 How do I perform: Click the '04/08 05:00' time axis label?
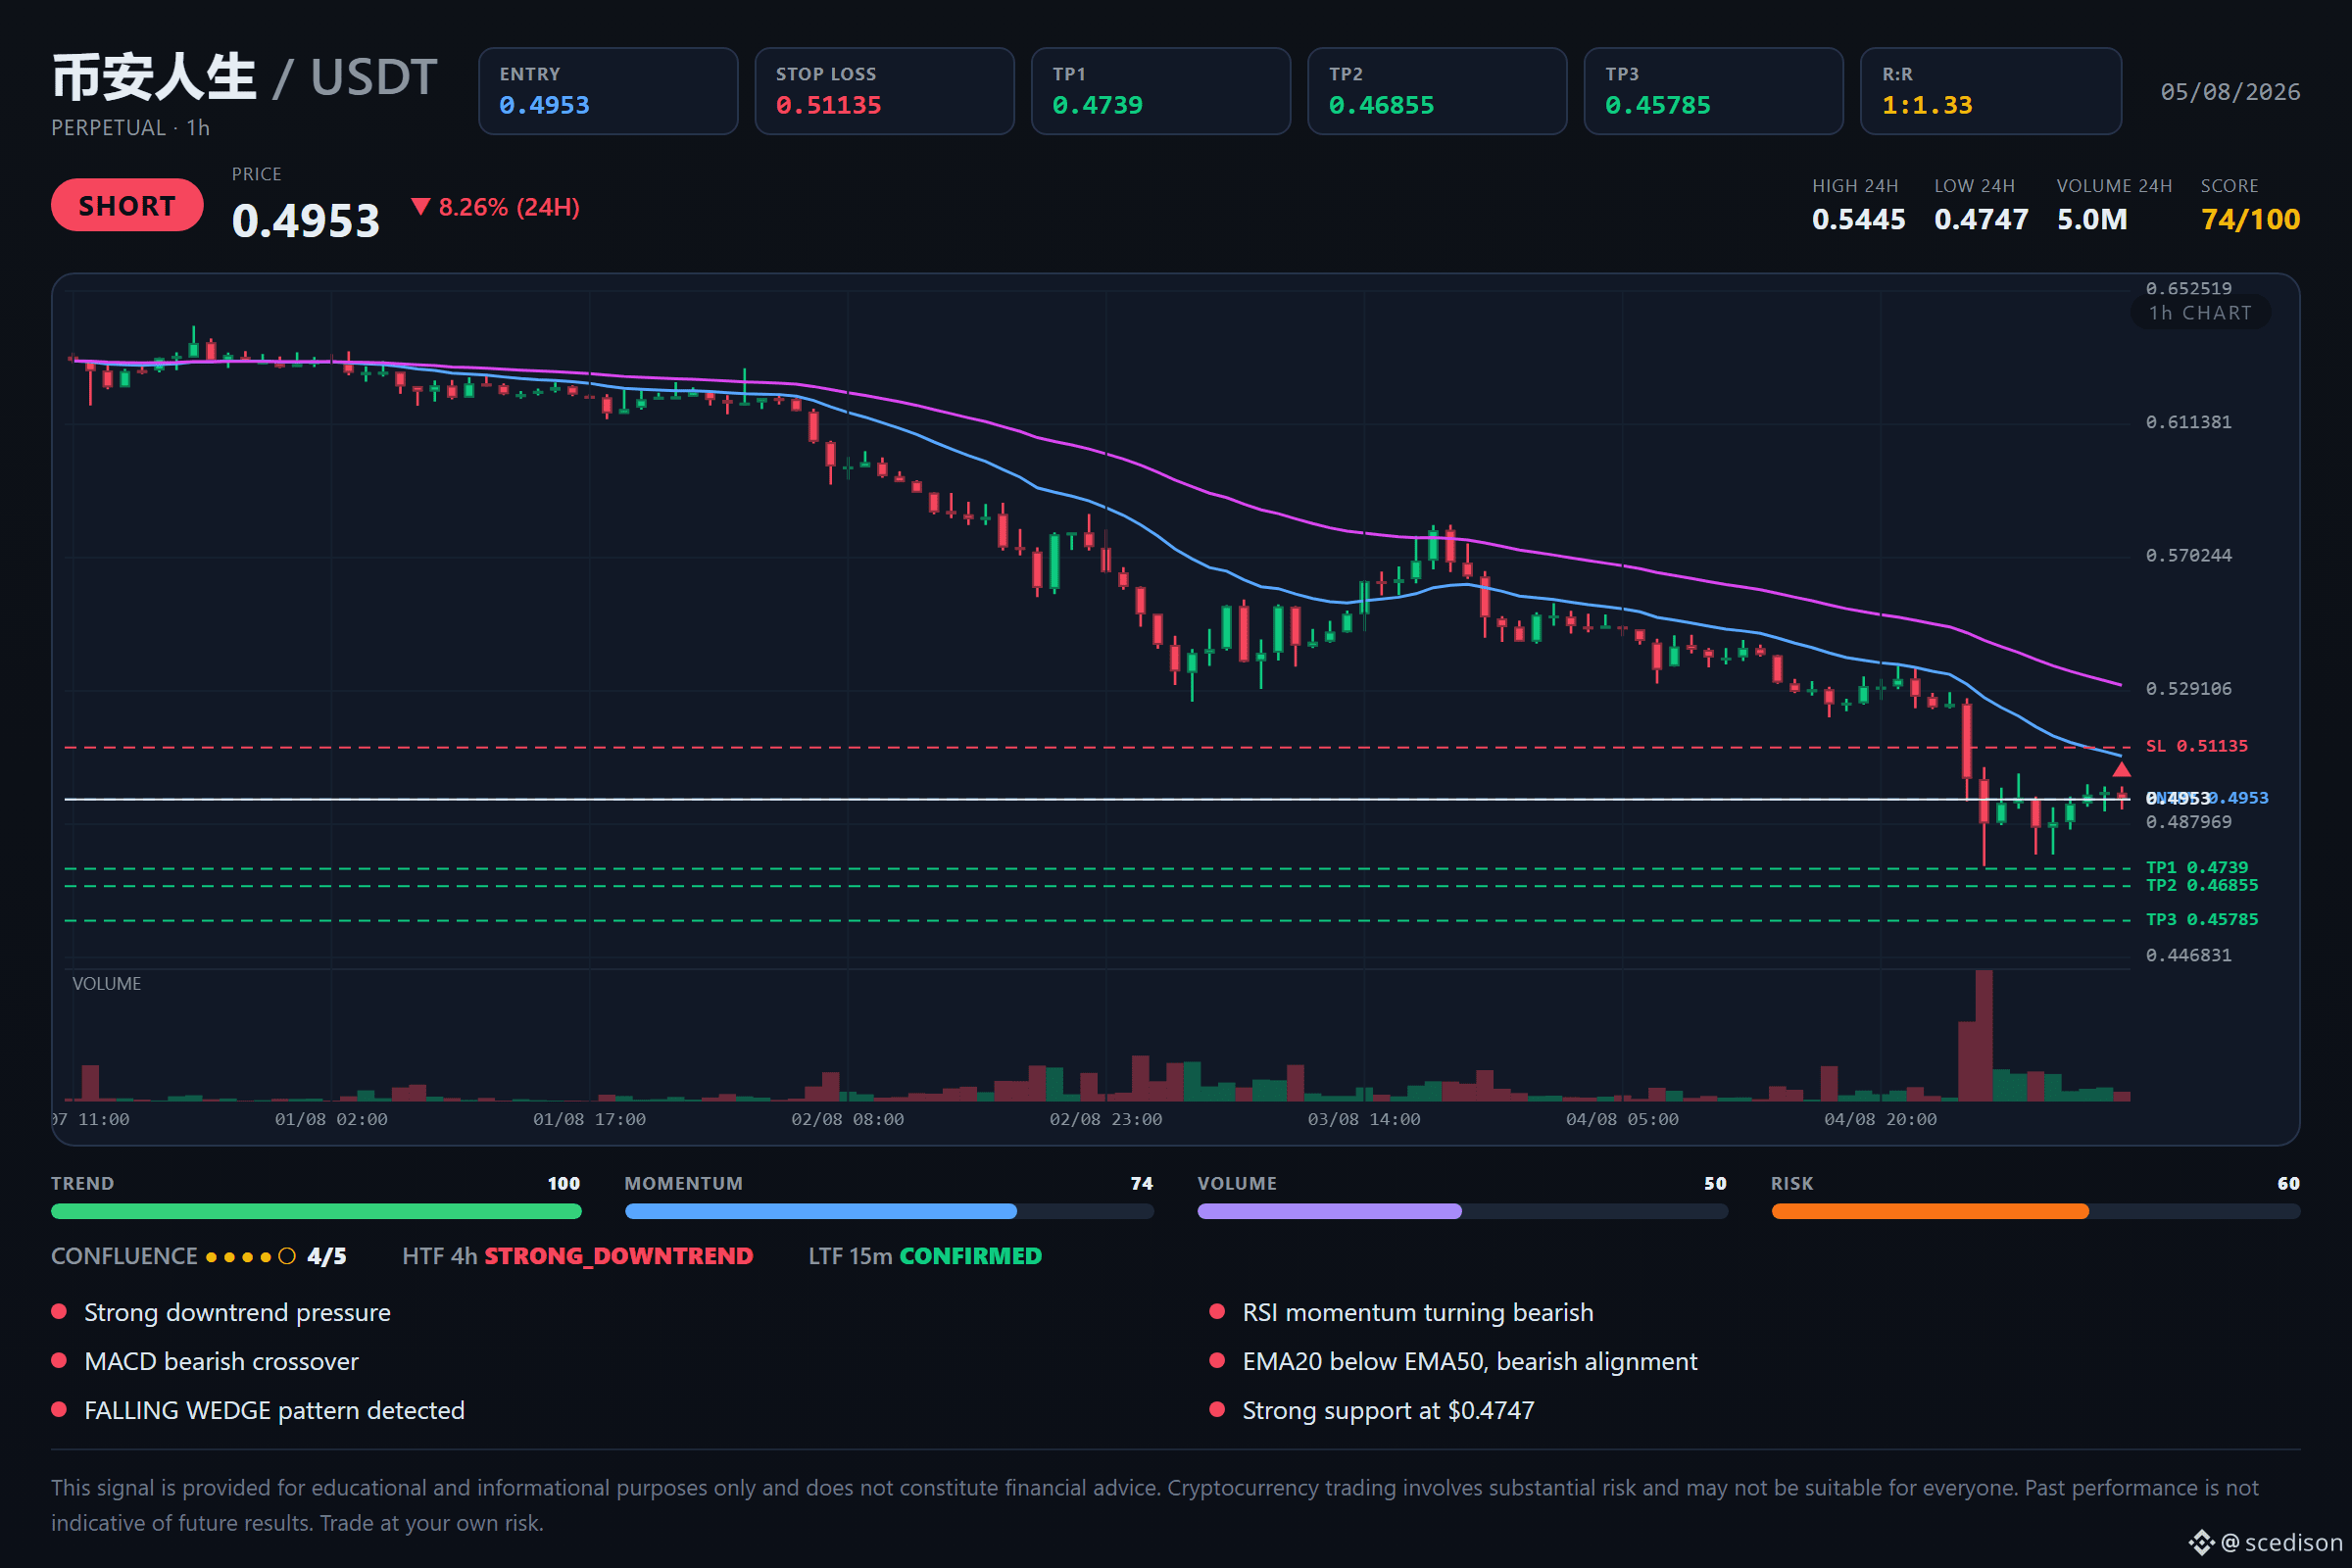coord(1622,1119)
